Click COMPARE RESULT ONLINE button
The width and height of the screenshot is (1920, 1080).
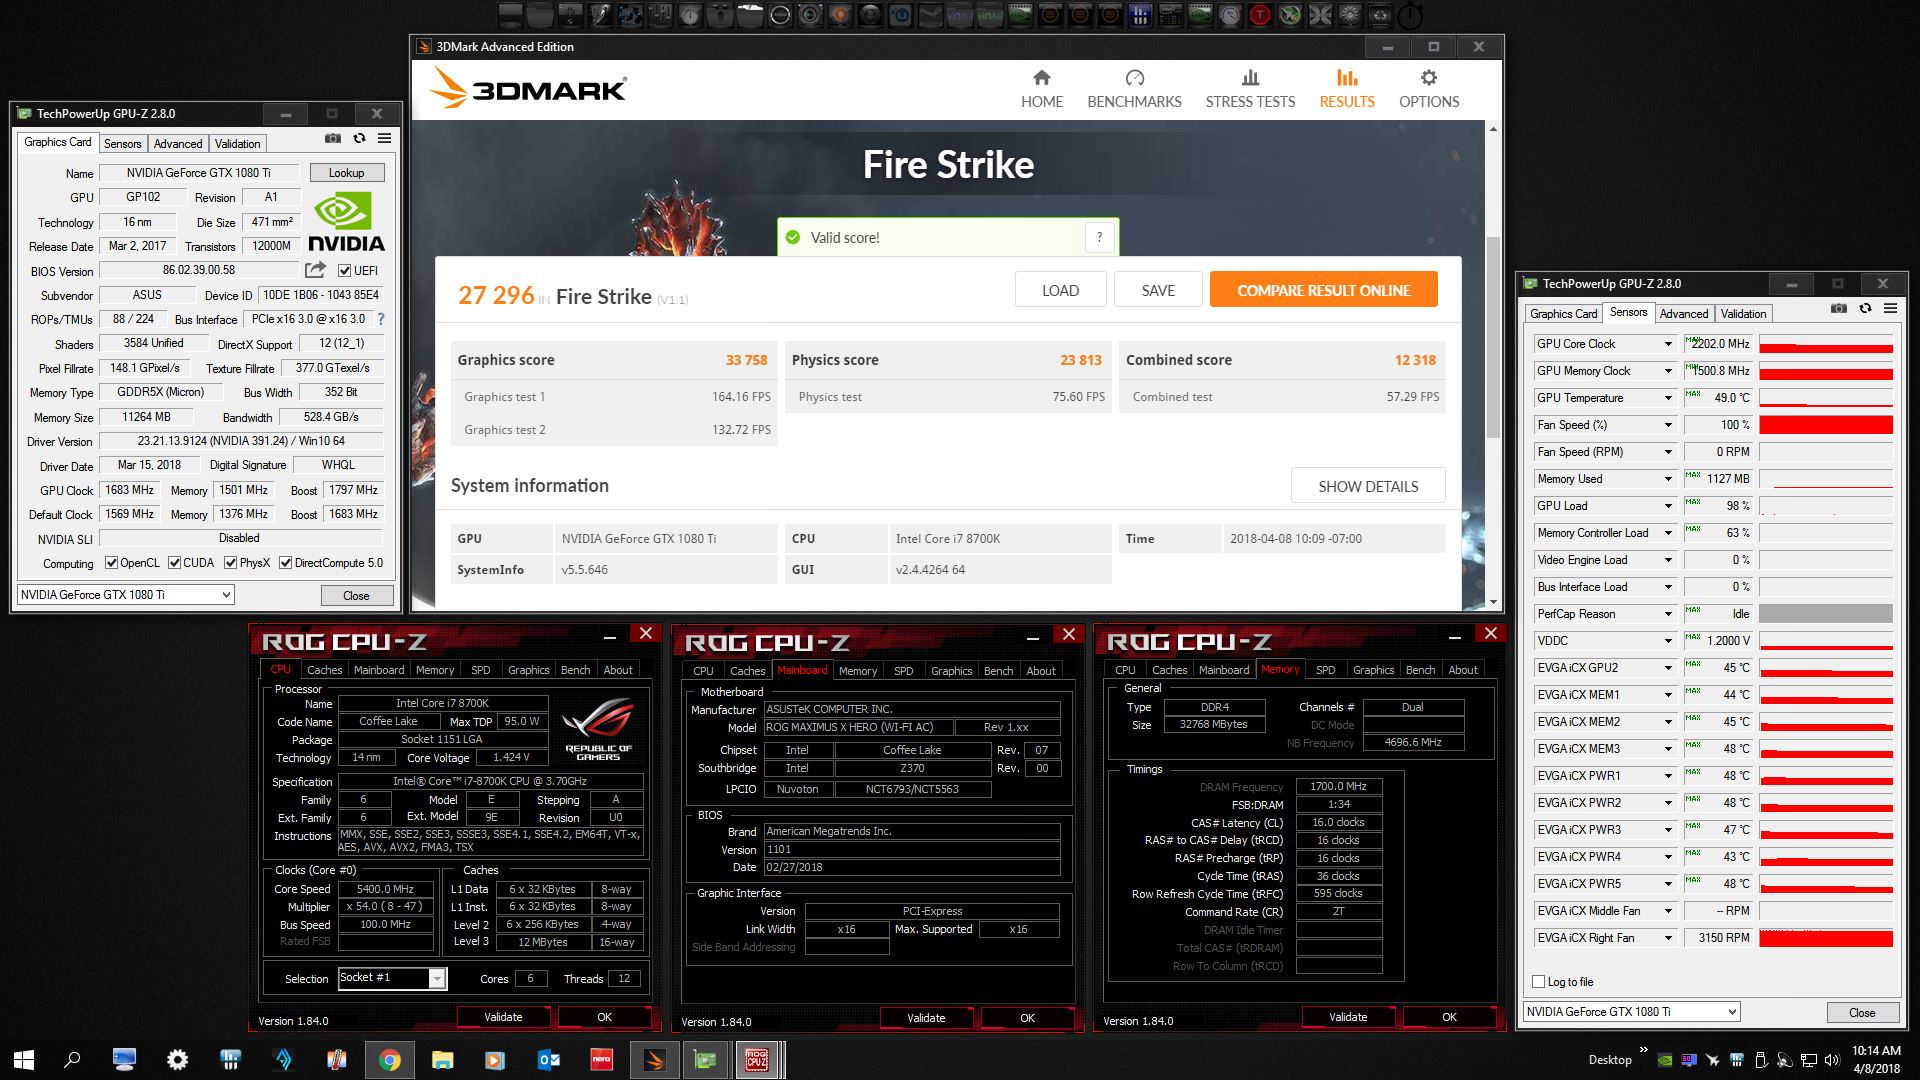pos(1323,290)
